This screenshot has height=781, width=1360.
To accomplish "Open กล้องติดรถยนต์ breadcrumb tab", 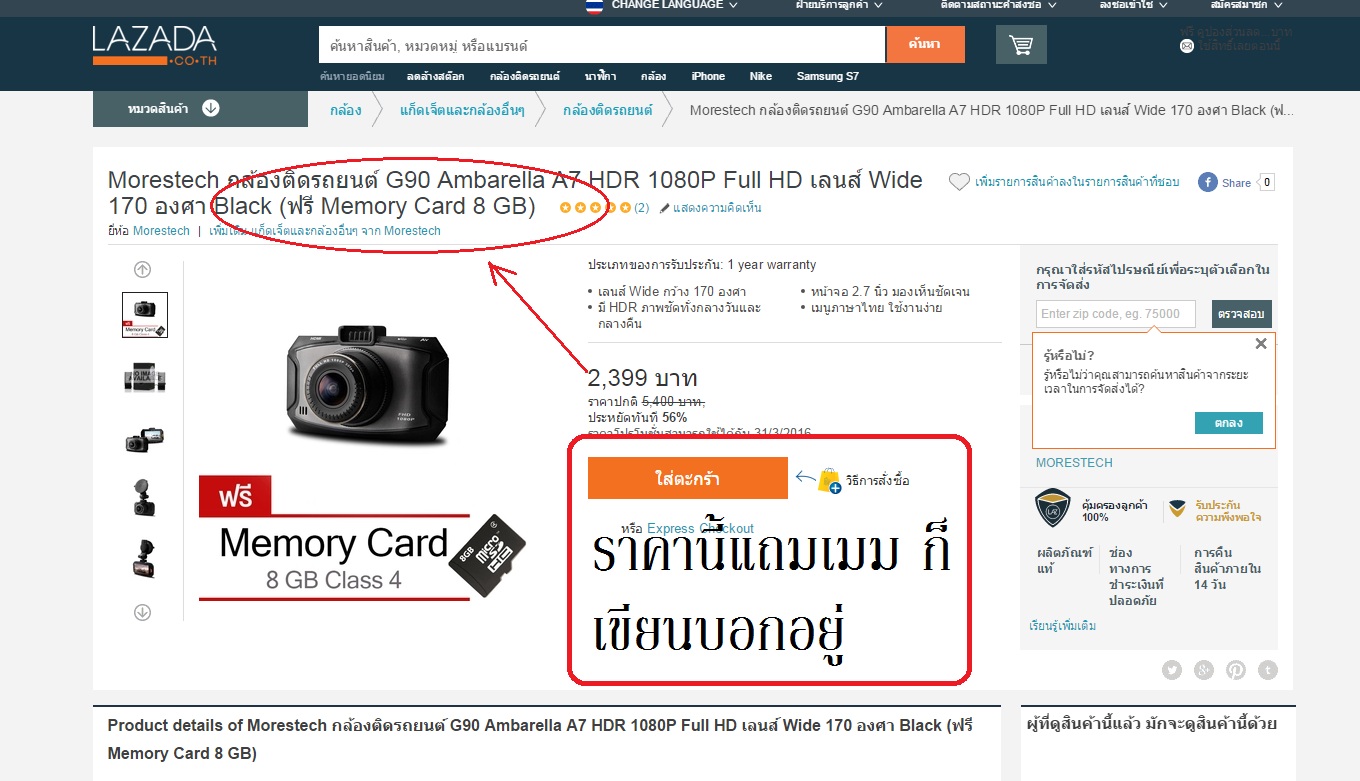I will click(607, 110).
